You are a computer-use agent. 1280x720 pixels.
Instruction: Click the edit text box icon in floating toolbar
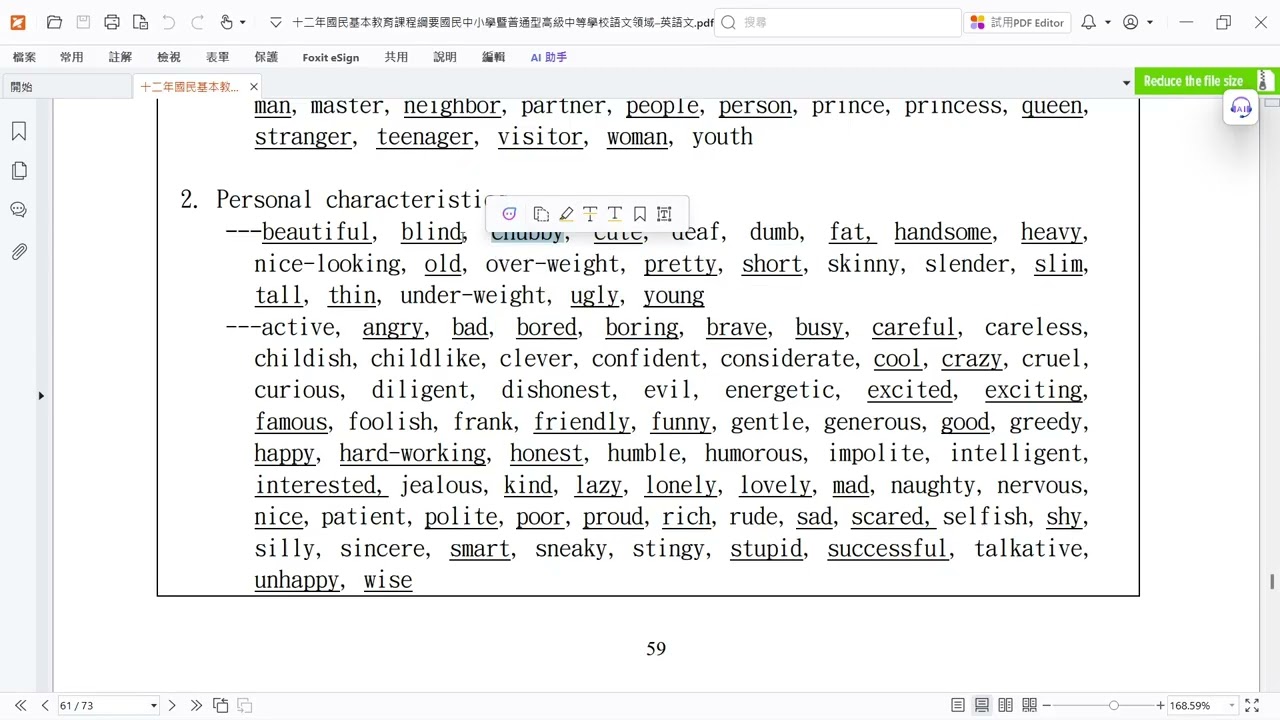[664, 214]
